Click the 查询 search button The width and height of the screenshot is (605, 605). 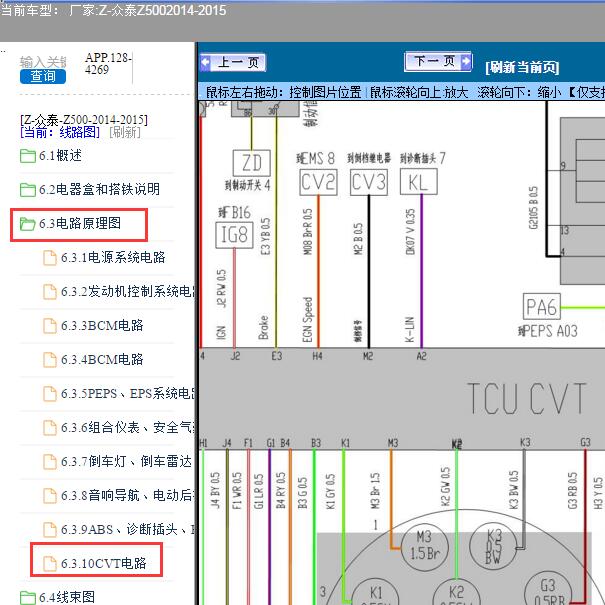(x=43, y=76)
